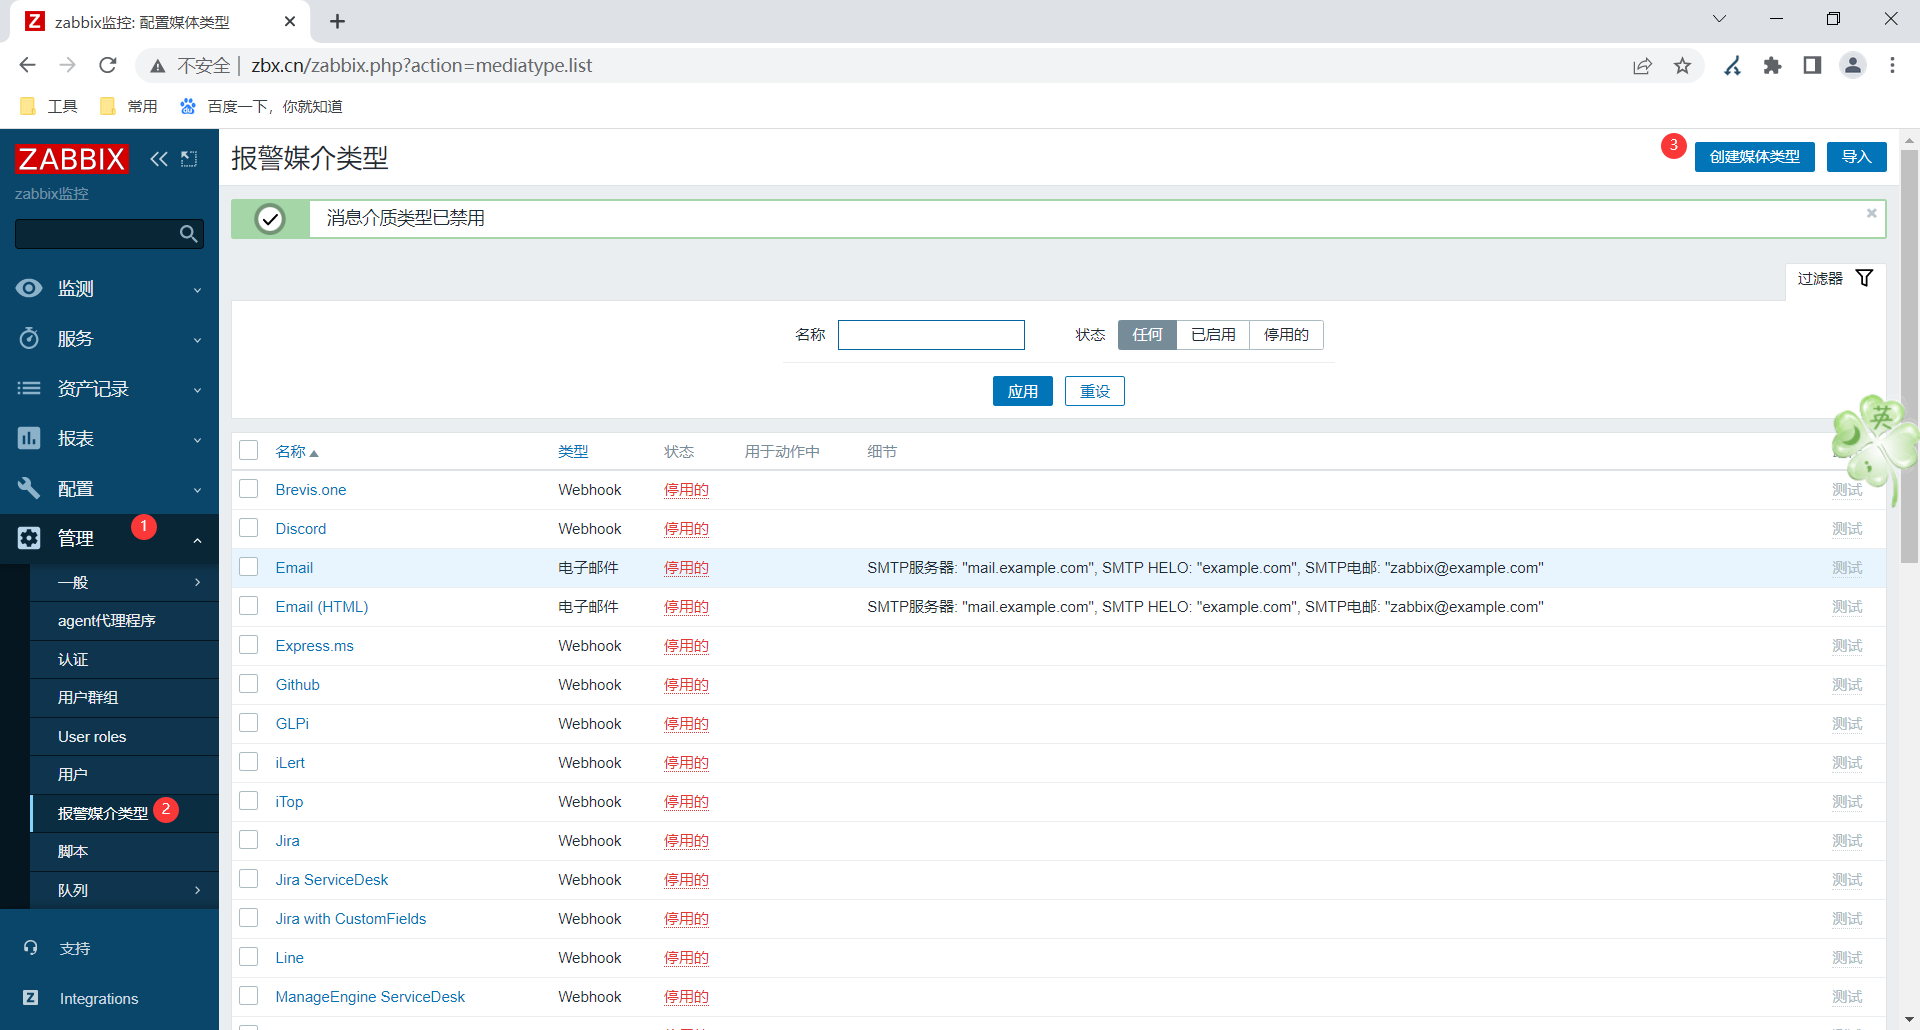The height and width of the screenshot is (1030, 1920).
Task: Open User roles menu item
Action: tap(124, 737)
